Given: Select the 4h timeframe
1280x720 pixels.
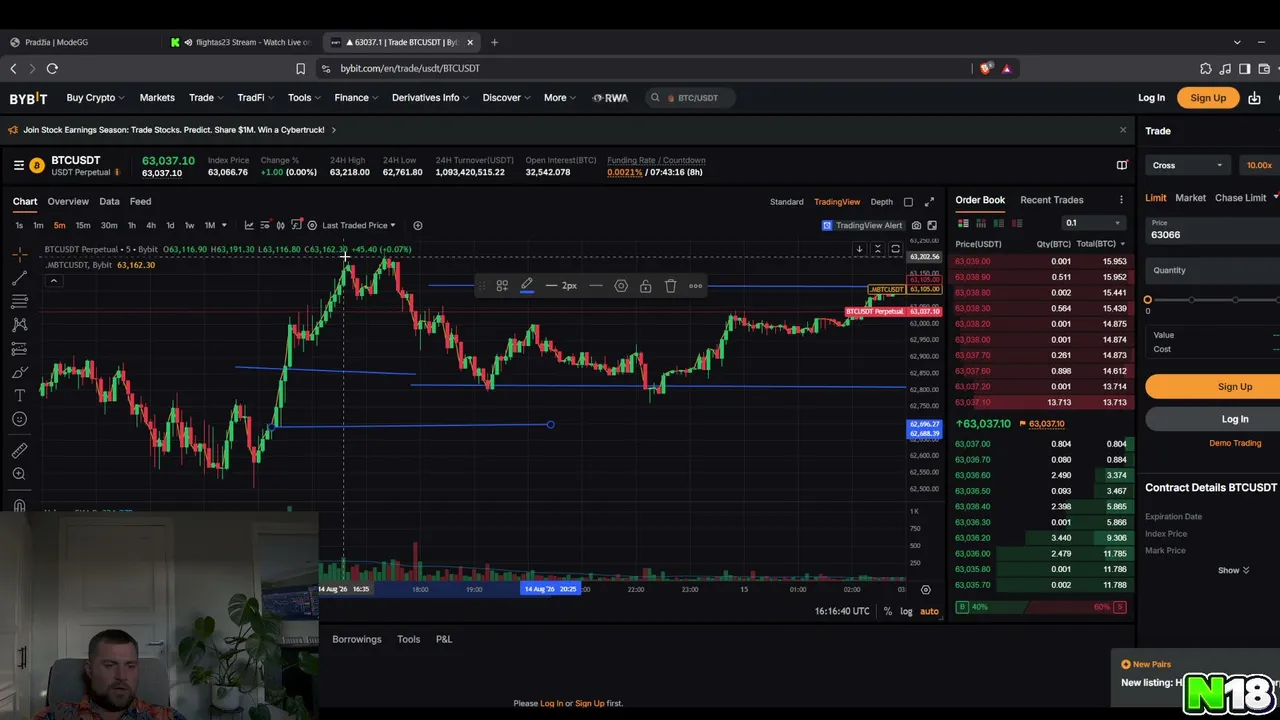Looking at the screenshot, I should pos(151,225).
